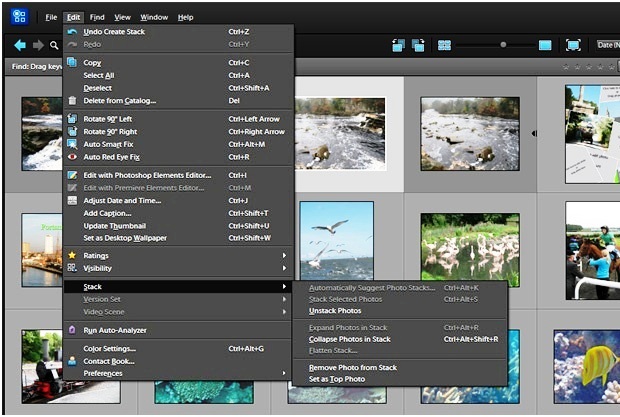Choose Auto Red Eye Fix eye icon
The width and height of the screenshot is (620, 417).
click(x=72, y=157)
